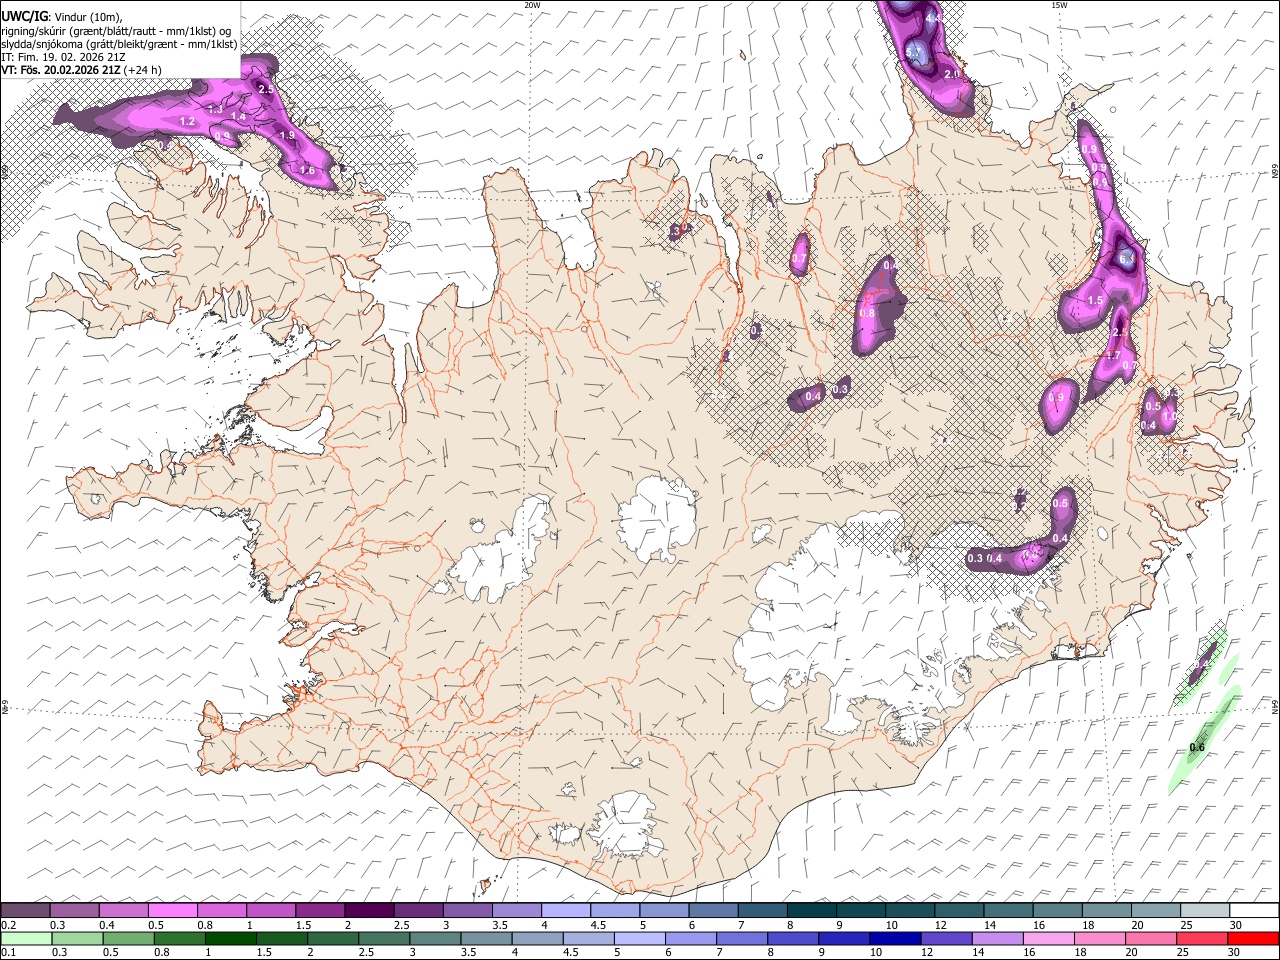Click the 1.9 snowfall value label
Viewport: 1280px width, 960px height.
pos(287,135)
